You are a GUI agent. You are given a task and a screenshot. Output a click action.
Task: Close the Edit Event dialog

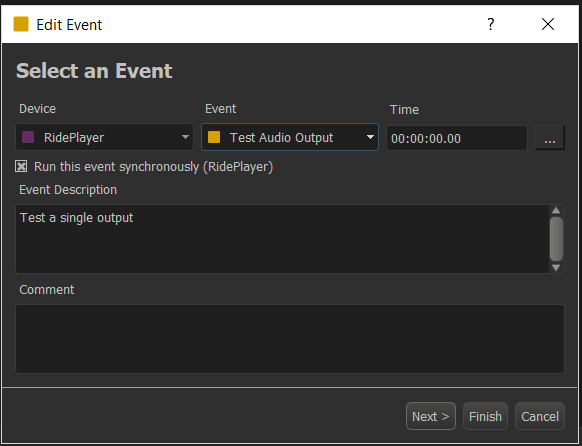[x=547, y=24]
